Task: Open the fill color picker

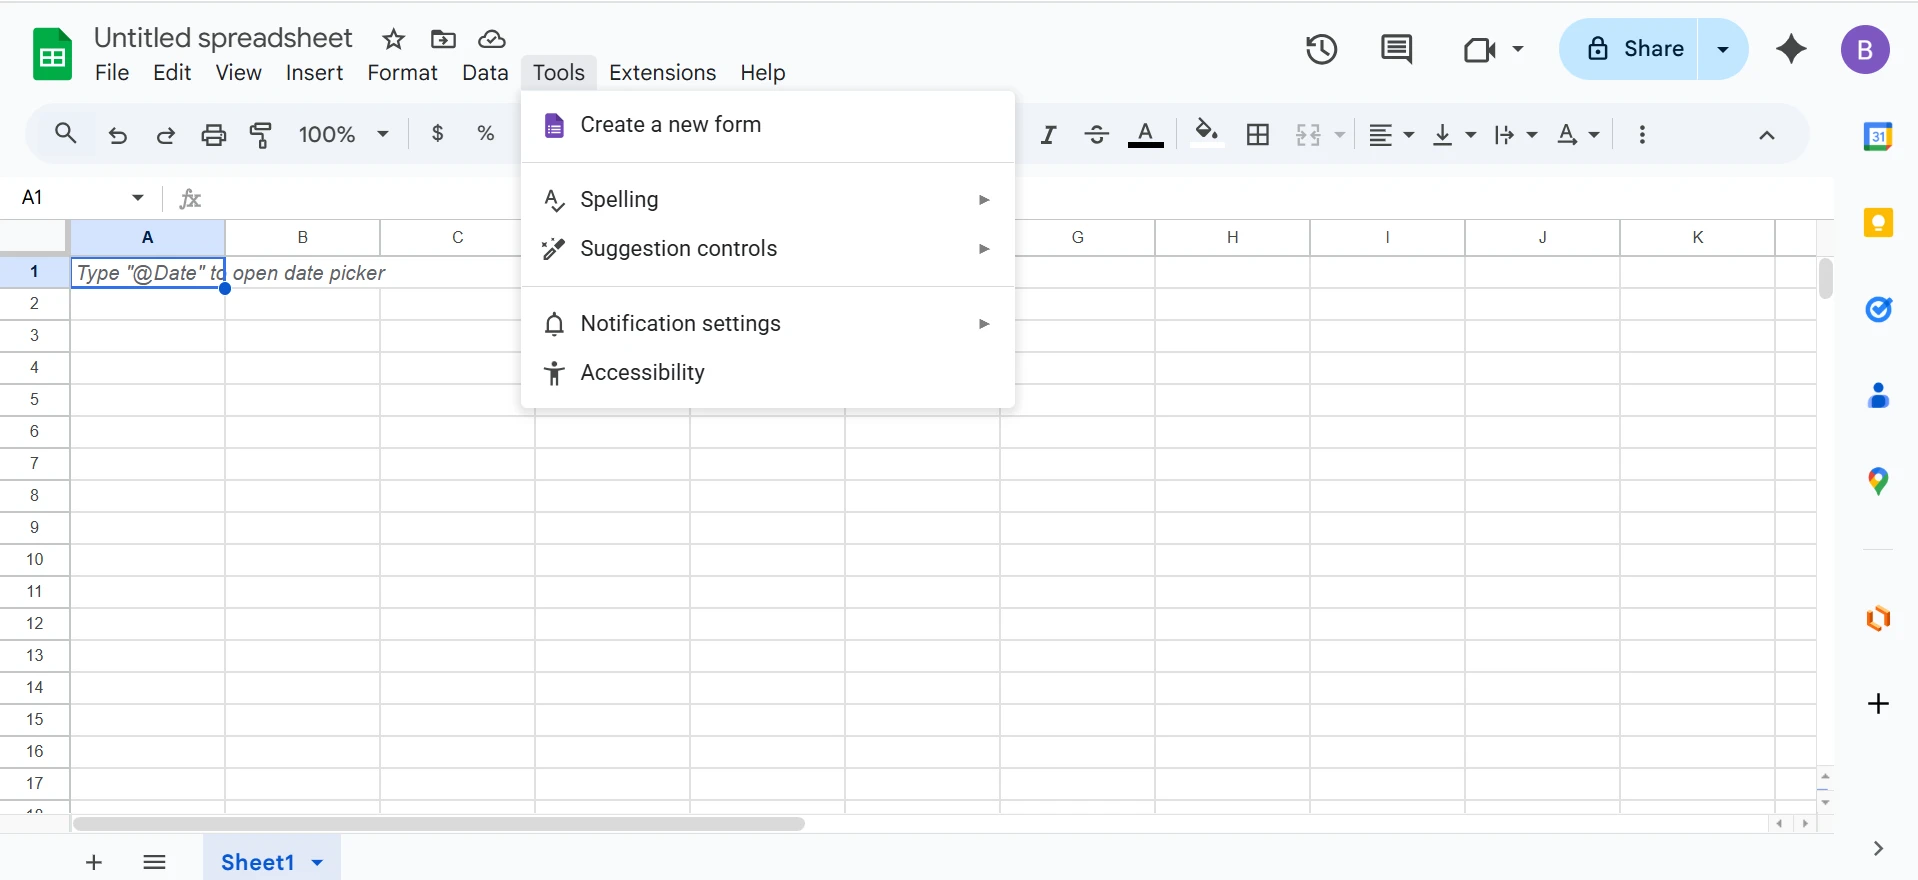Action: tap(1207, 134)
